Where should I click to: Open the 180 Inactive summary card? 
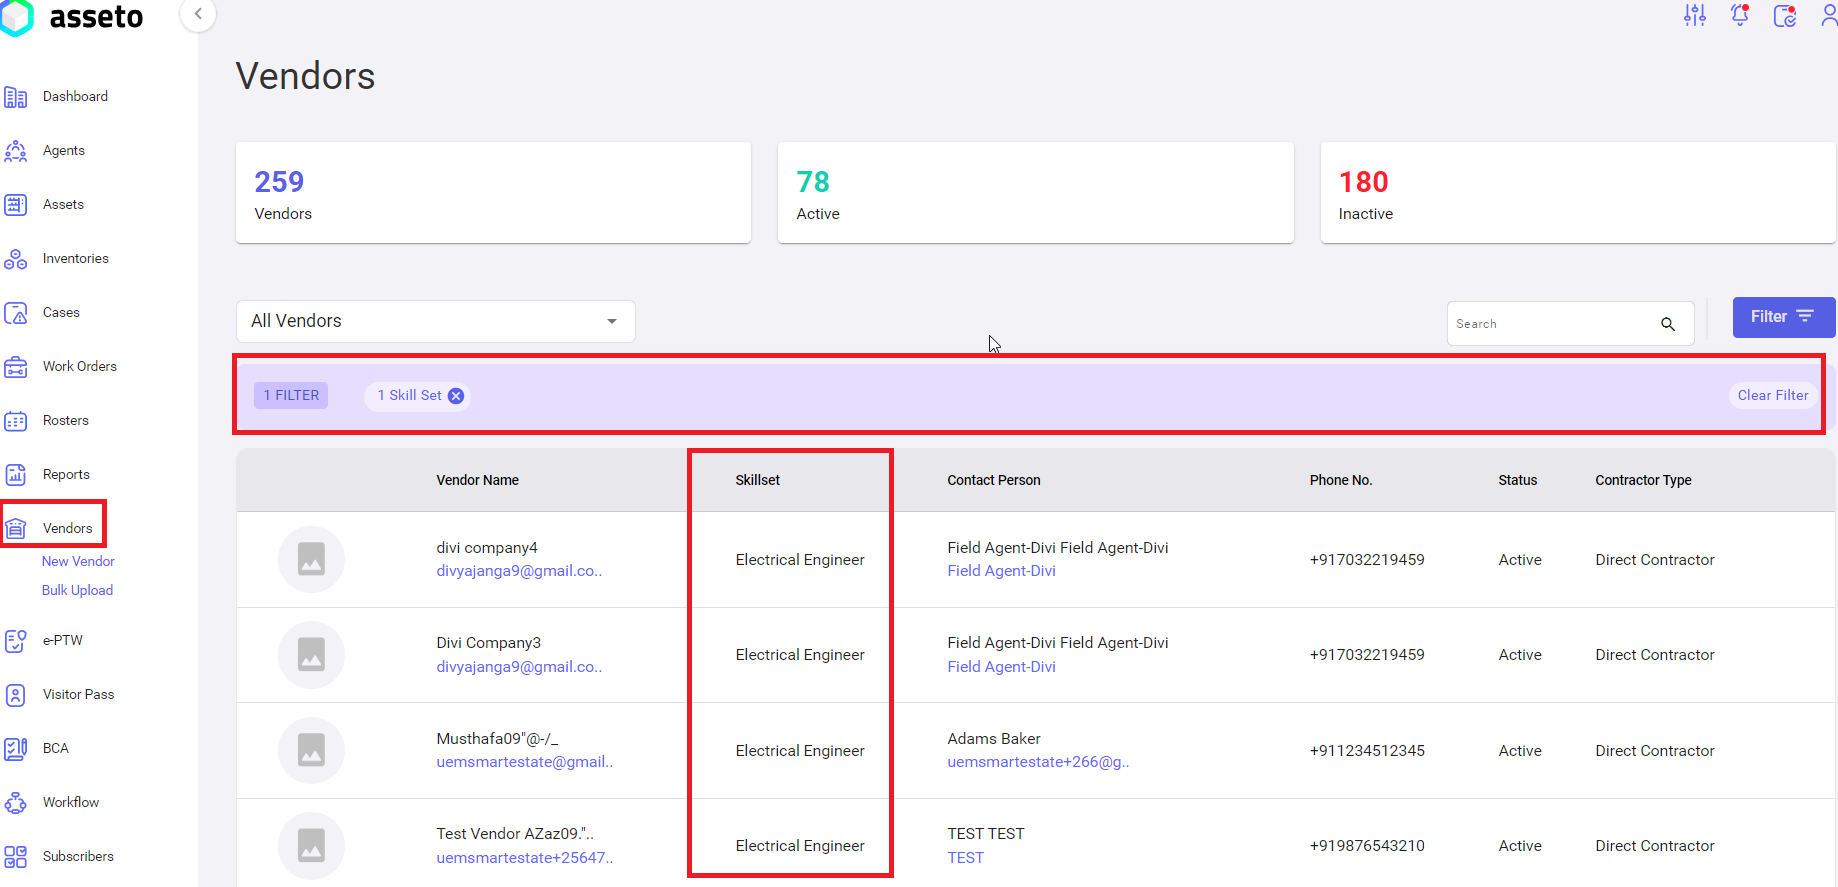pyautogui.click(x=1578, y=192)
